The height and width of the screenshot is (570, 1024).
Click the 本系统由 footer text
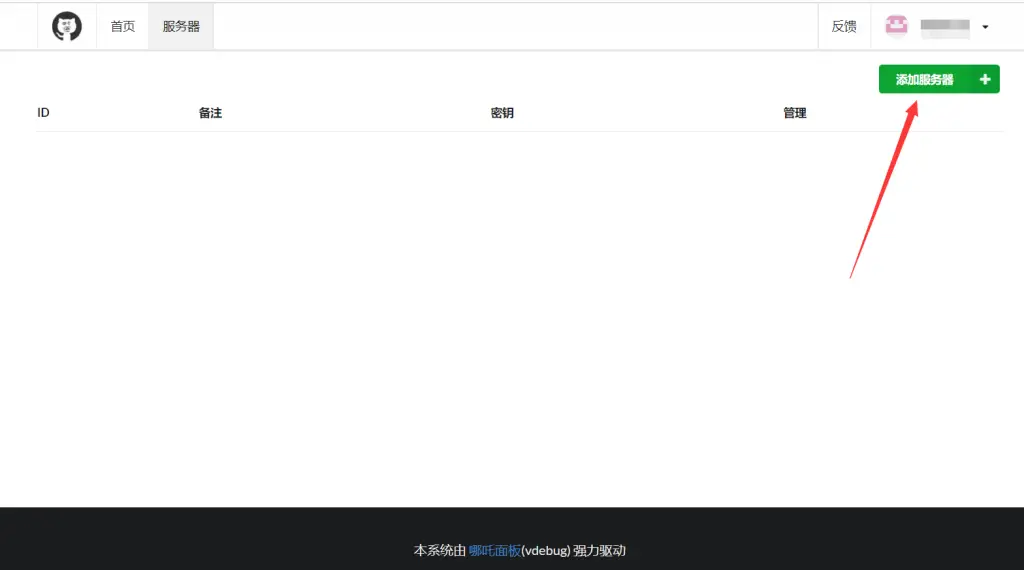point(440,550)
